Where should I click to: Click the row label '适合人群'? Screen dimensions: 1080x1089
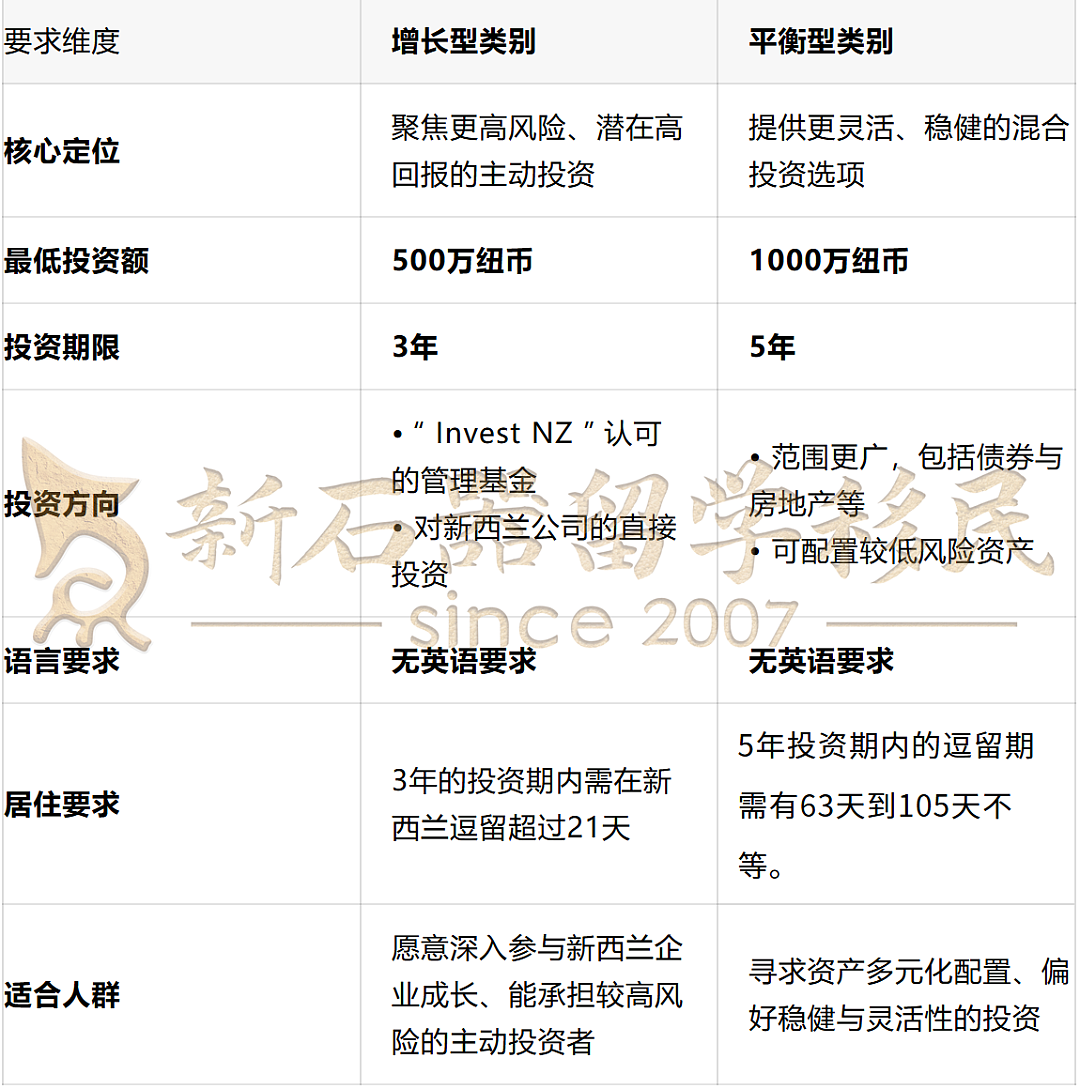click(62, 995)
